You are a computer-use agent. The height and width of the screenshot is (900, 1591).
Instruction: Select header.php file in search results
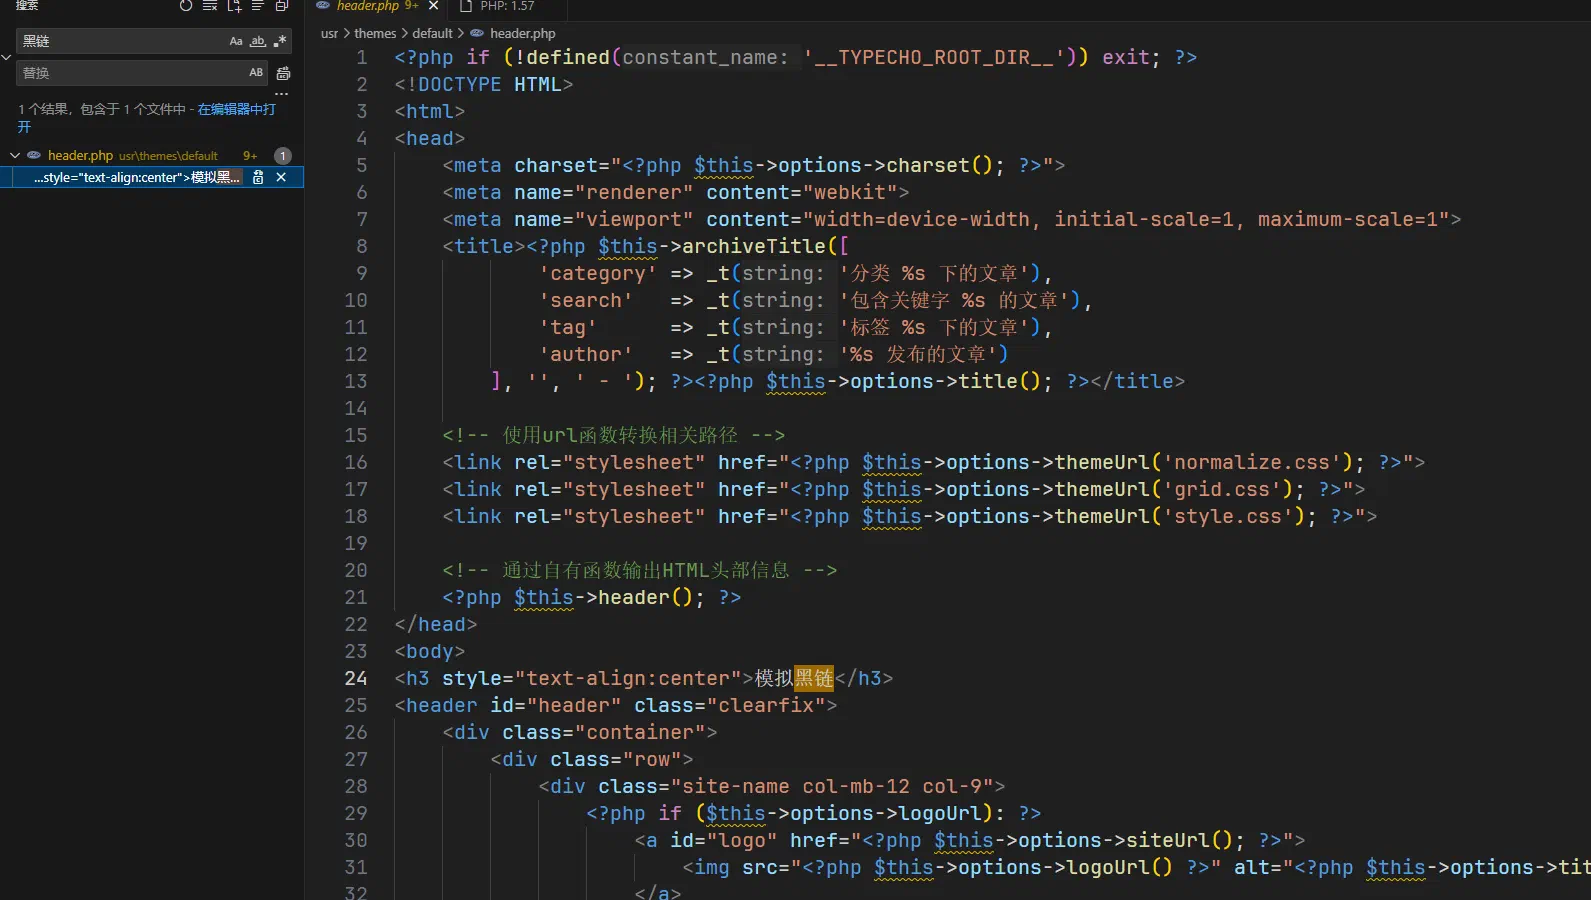(80, 155)
